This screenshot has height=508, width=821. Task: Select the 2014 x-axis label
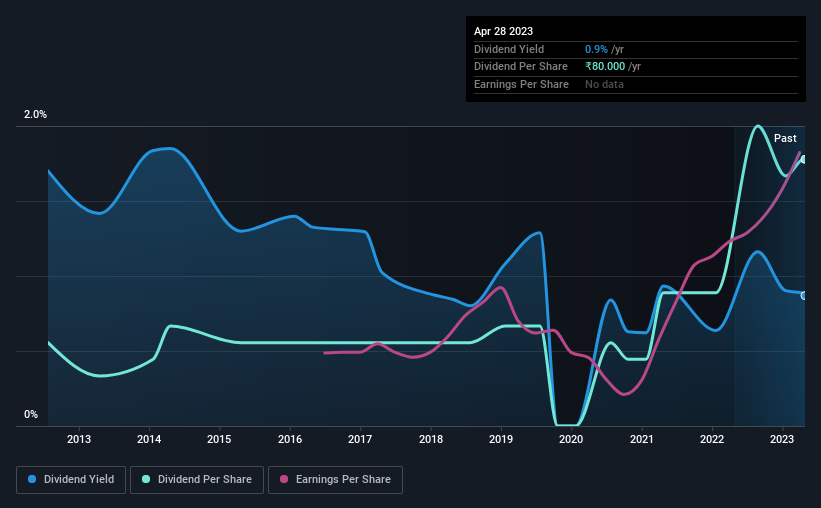pos(149,439)
